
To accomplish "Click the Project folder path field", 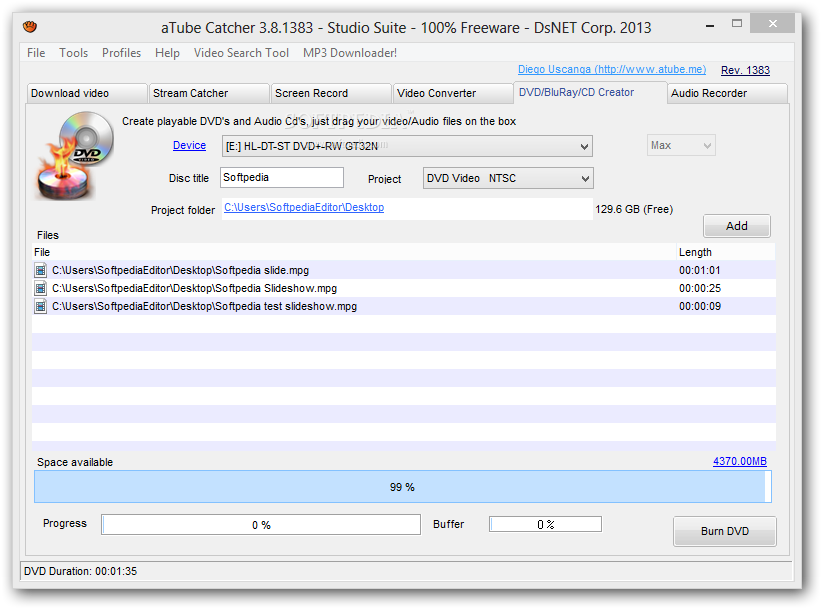I will (407, 209).
